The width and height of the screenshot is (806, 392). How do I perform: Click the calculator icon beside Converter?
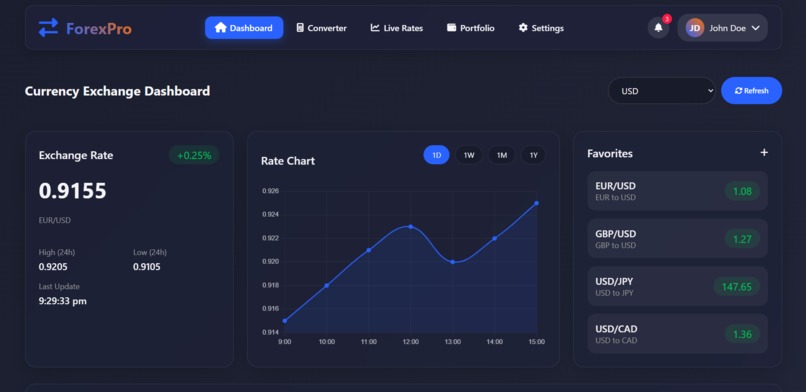(300, 28)
